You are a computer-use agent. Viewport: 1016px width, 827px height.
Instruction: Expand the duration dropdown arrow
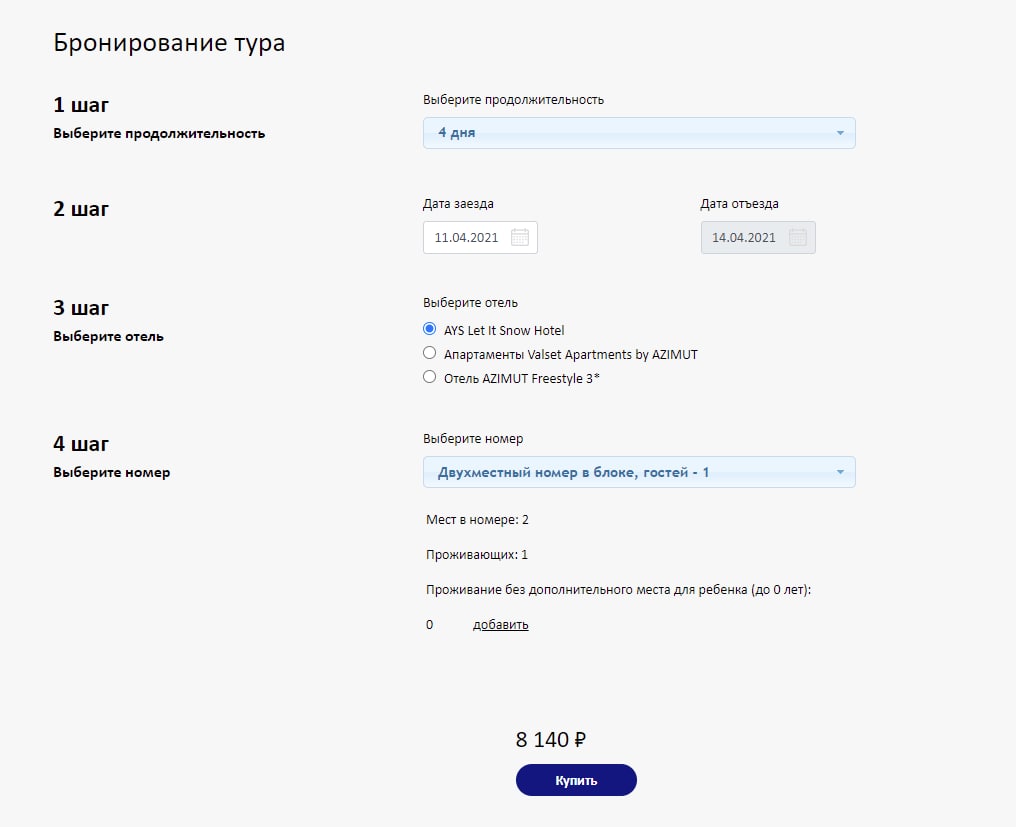point(840,133)
